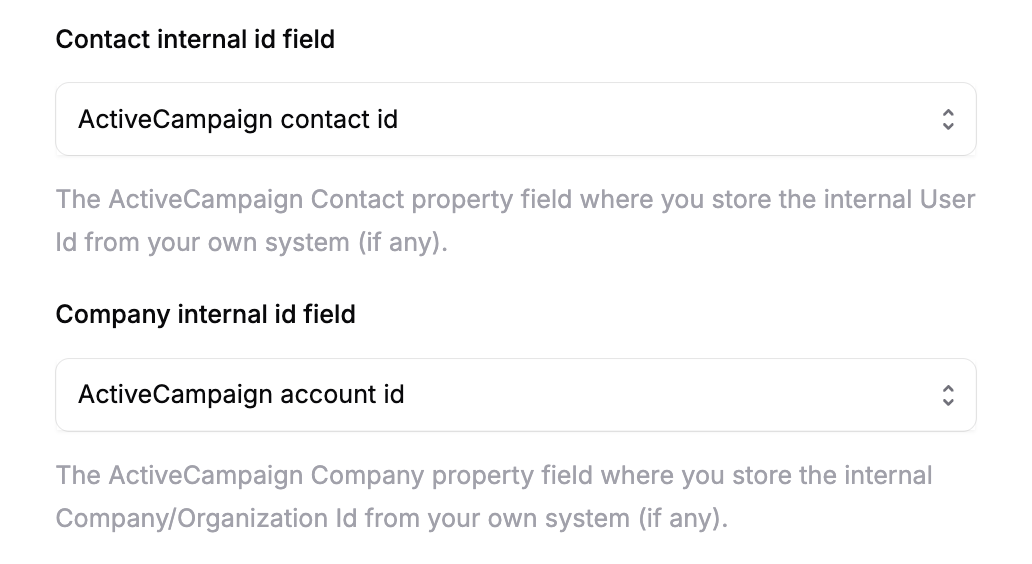Click the "Company internal id field" label
1032x564 pixels.
pos(205,315)
